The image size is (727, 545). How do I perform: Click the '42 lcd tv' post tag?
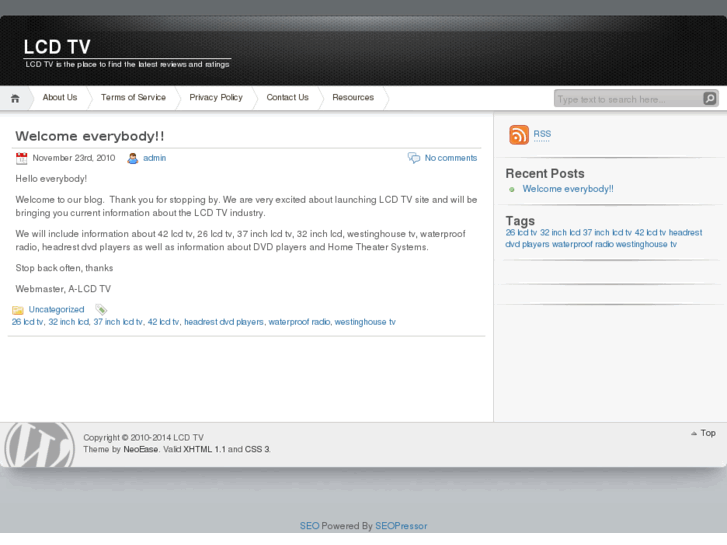coord(163,322)
